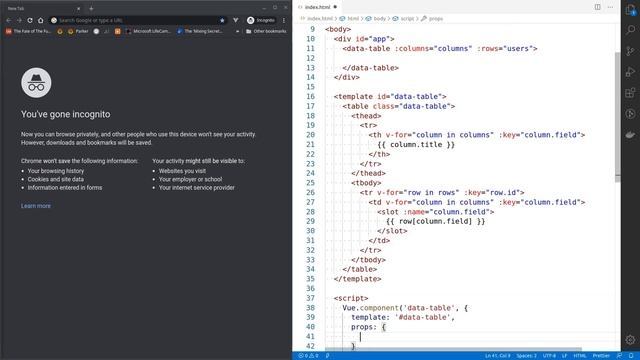Open the Docker whale sidebar icon

coord(631,135)
